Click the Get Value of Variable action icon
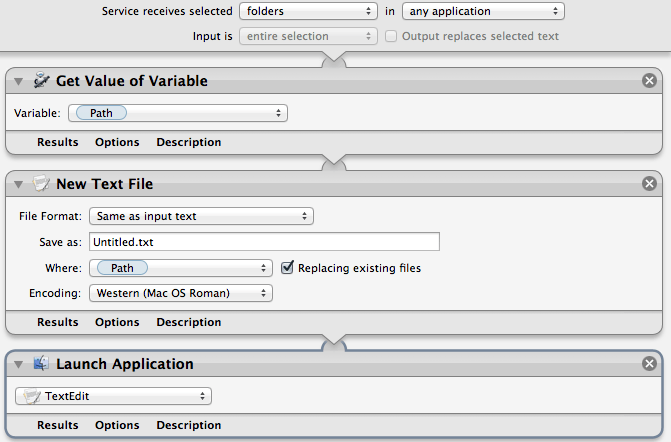 (41, 81)
